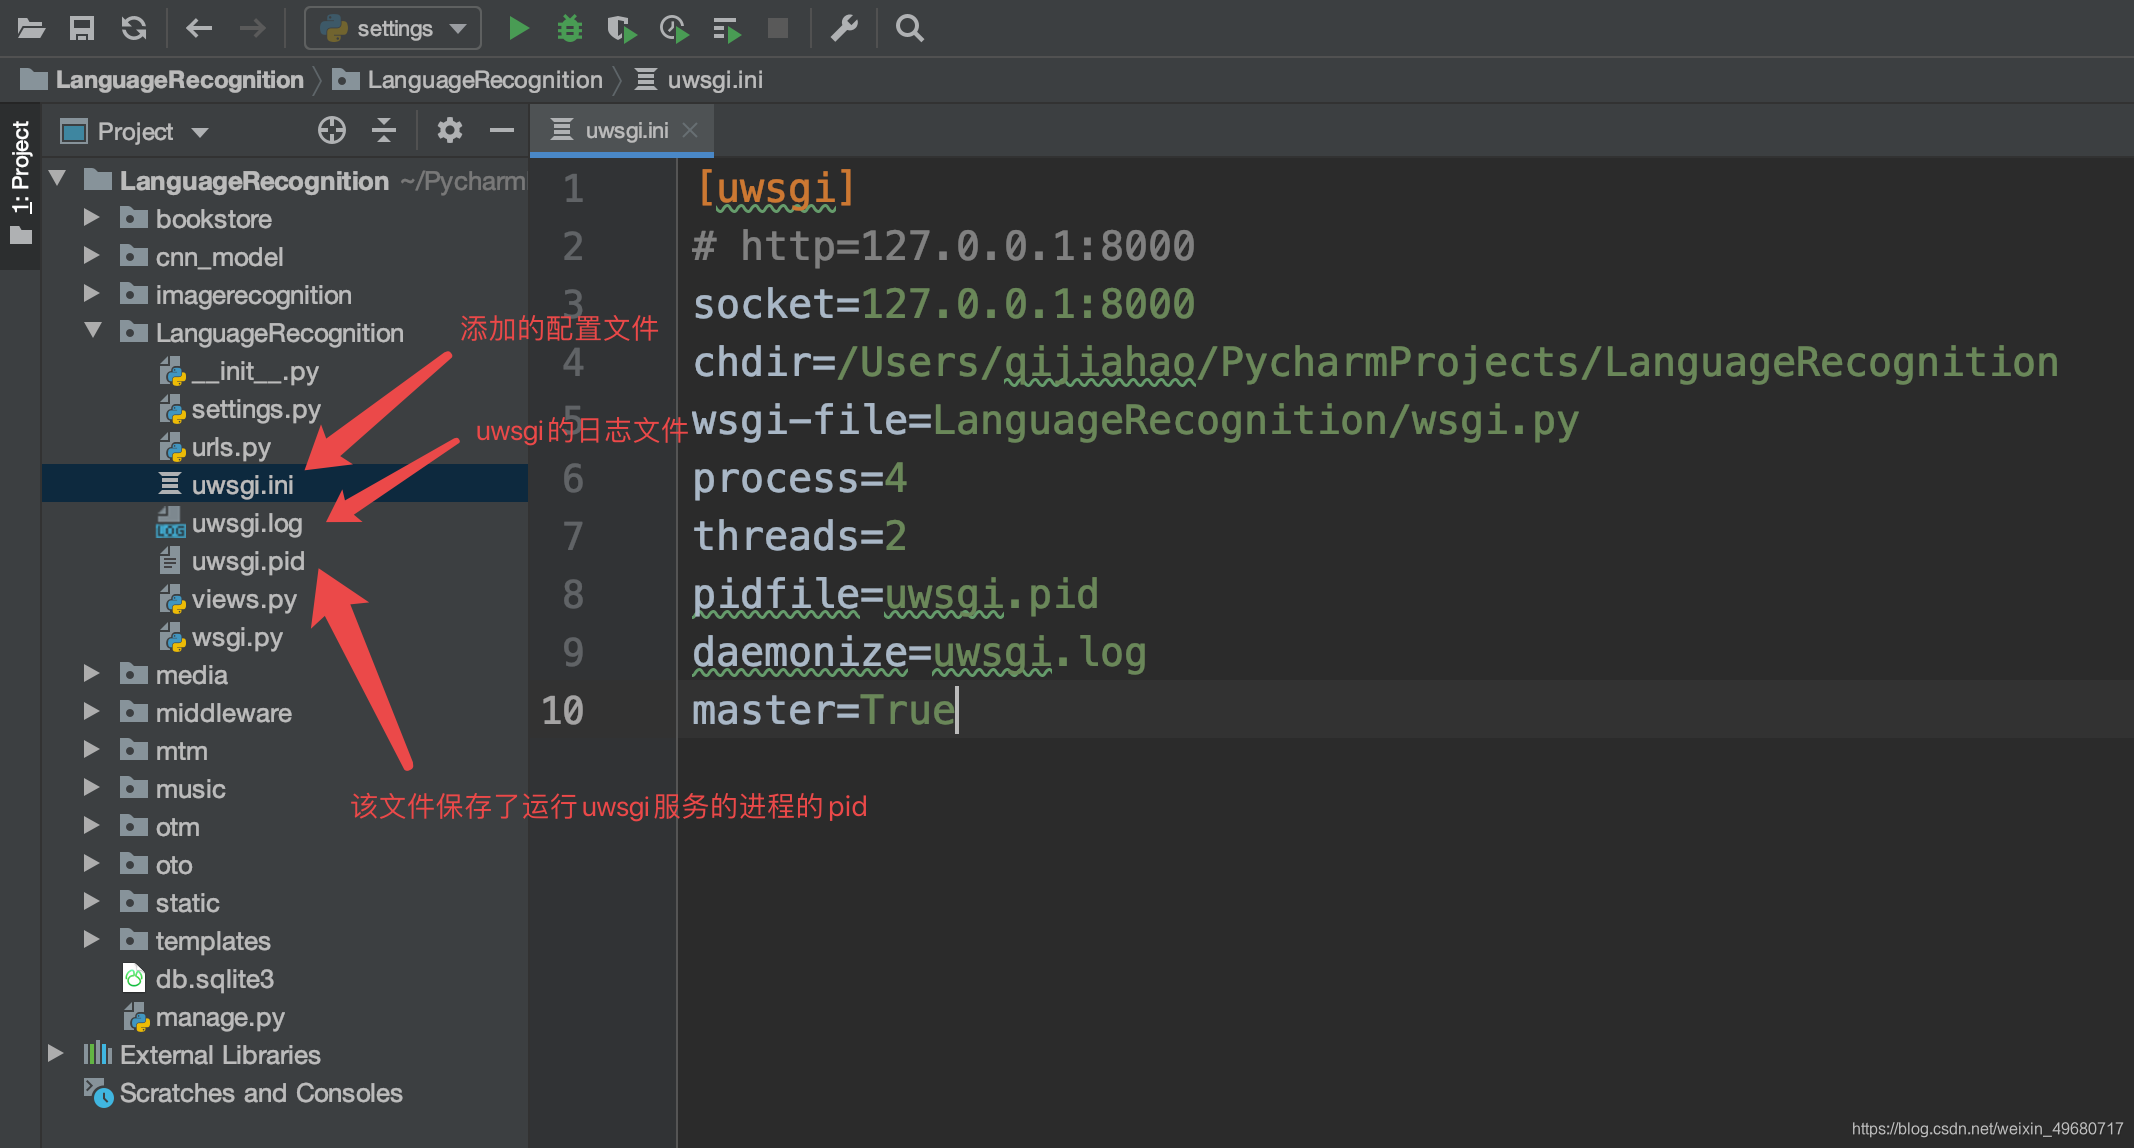Collapse all in Project panel
The height and width of the screenshot is (1148, 2134).
tap(384, 131)
